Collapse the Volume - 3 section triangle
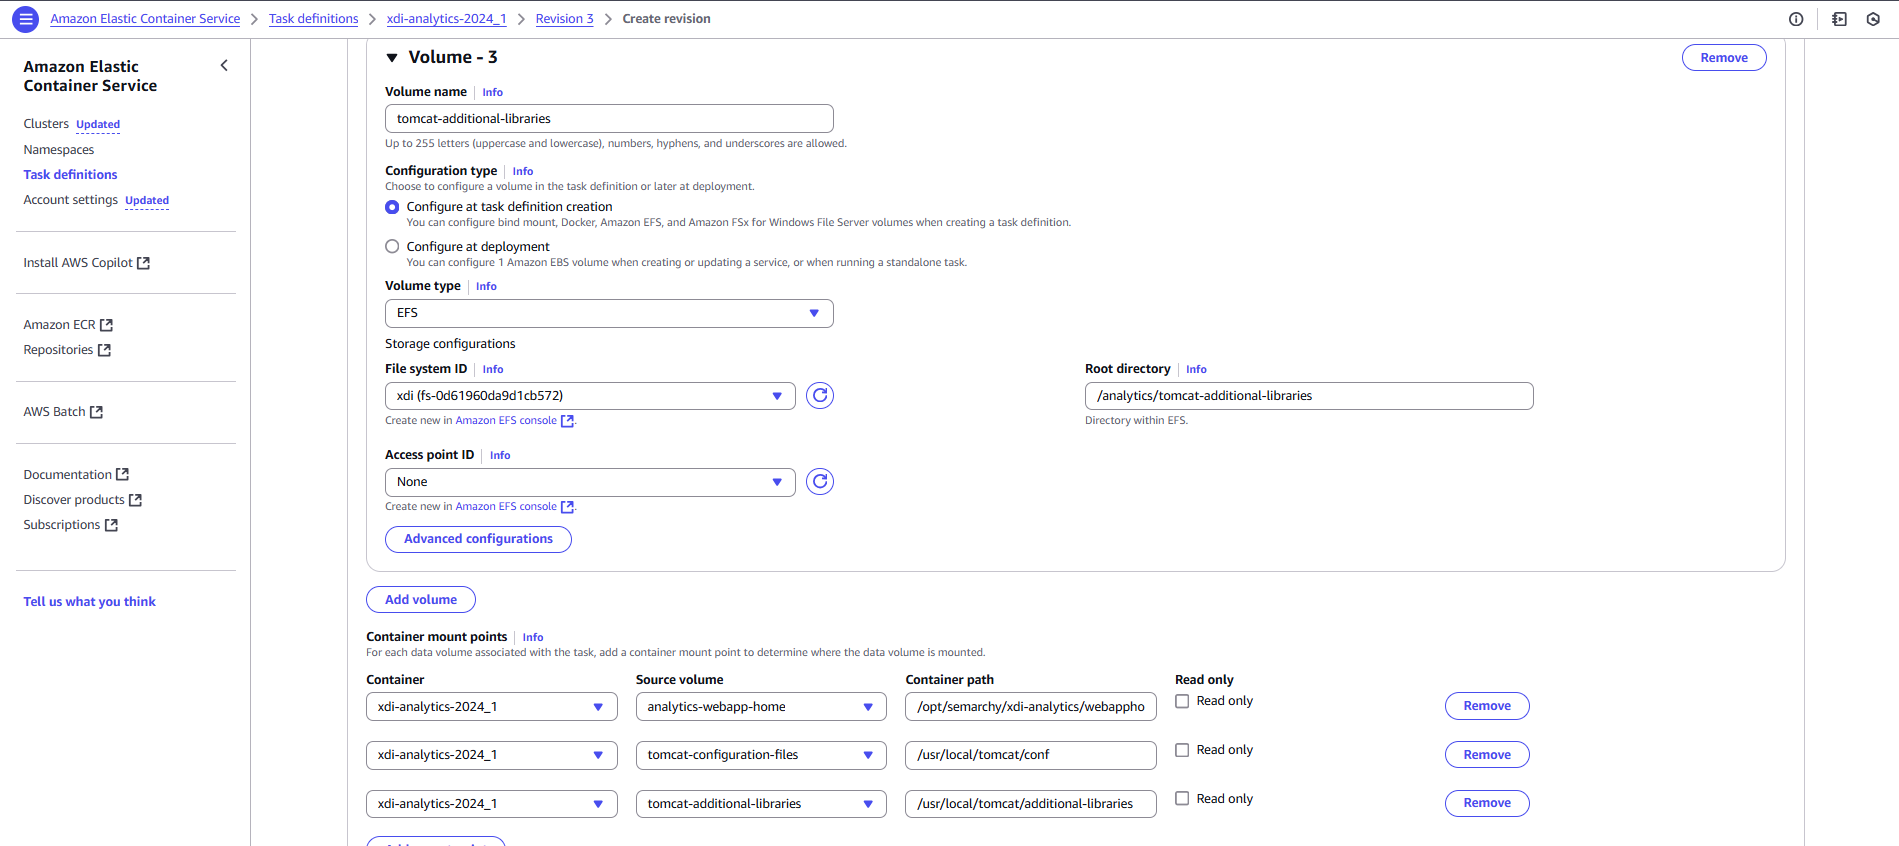1899x846 pixels. (392, 58)
